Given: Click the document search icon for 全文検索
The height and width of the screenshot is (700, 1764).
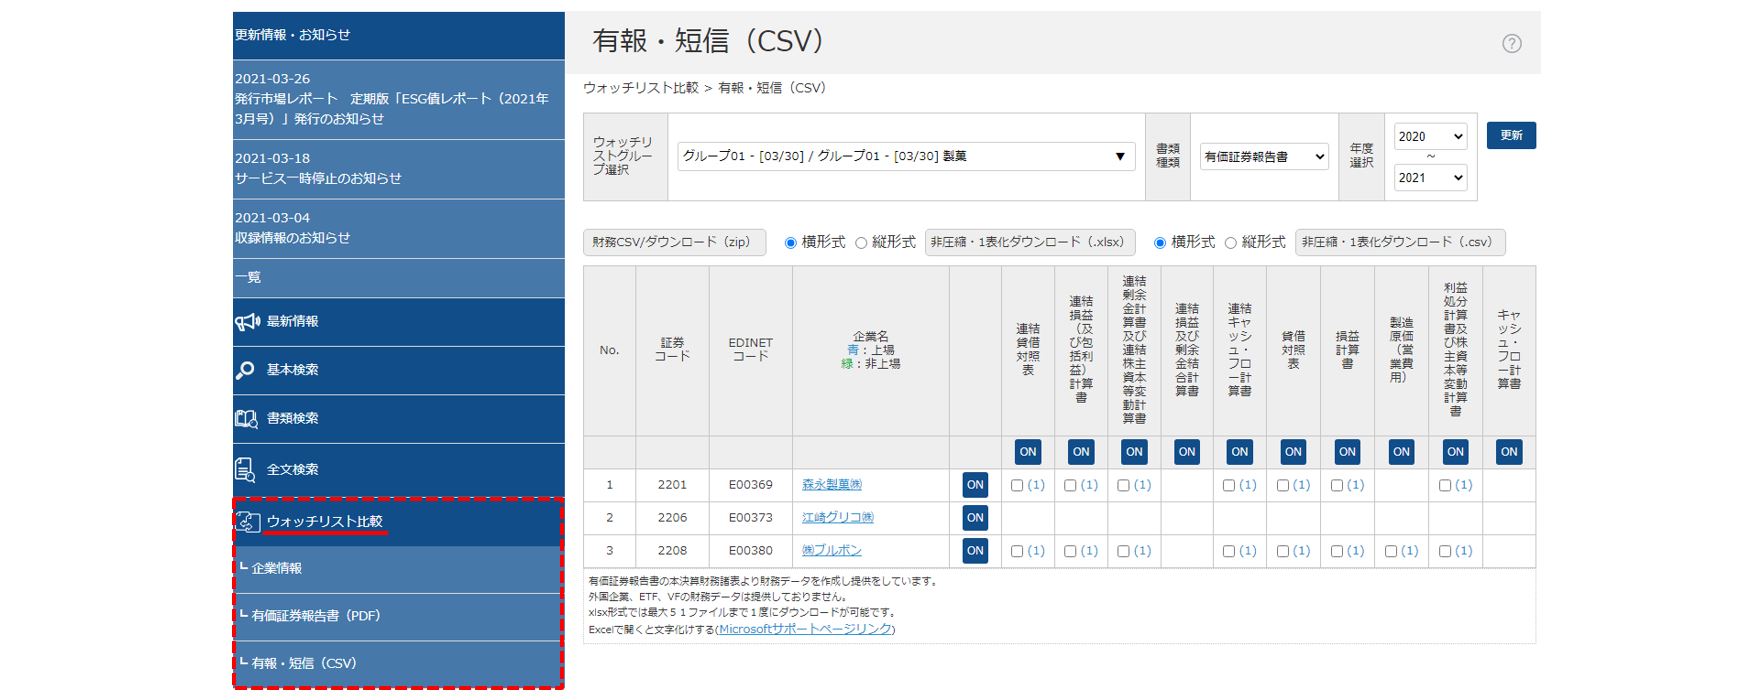Looking at the screenshot, I should point(245,469).
